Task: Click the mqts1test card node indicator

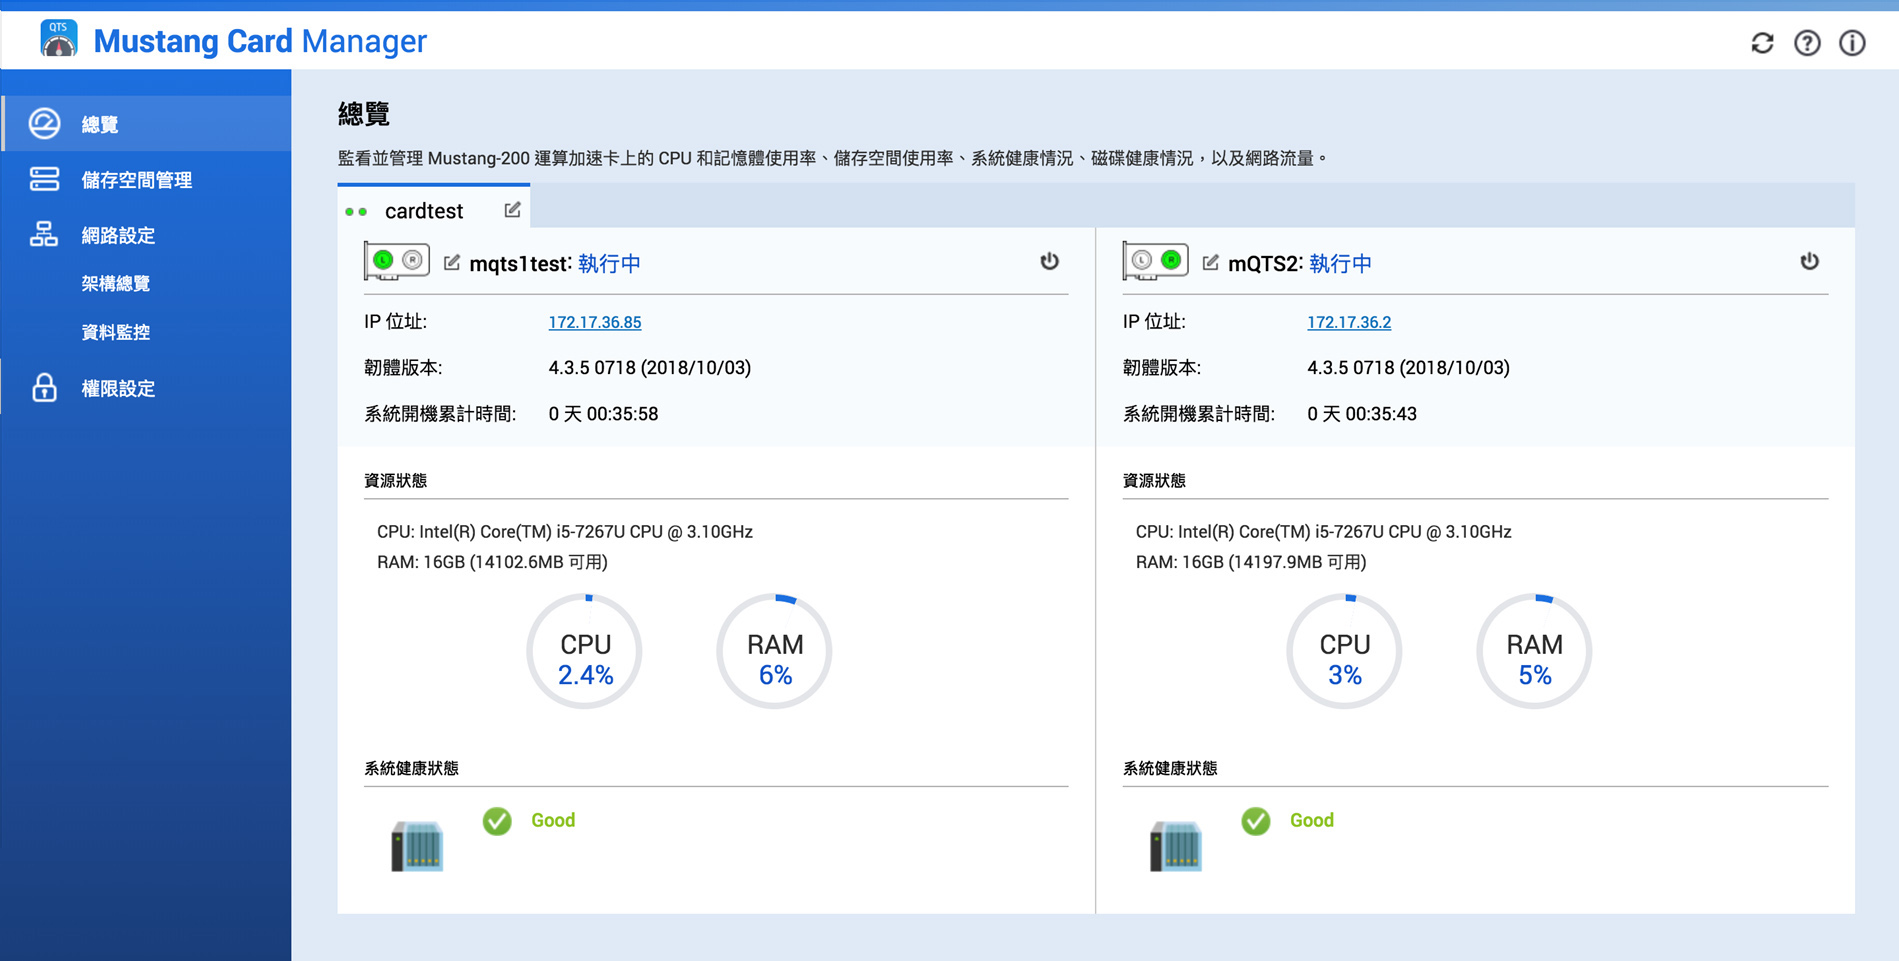Action: pos(397,261)
